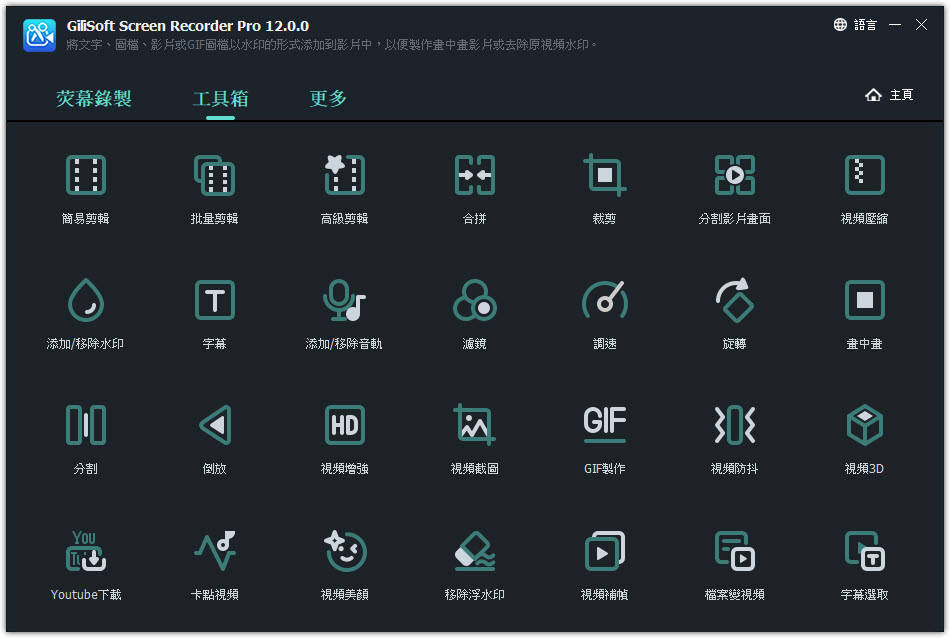Switch to the 熒幕錄製 tab
This screenshot has height=638, width=950.
(94, 98)
